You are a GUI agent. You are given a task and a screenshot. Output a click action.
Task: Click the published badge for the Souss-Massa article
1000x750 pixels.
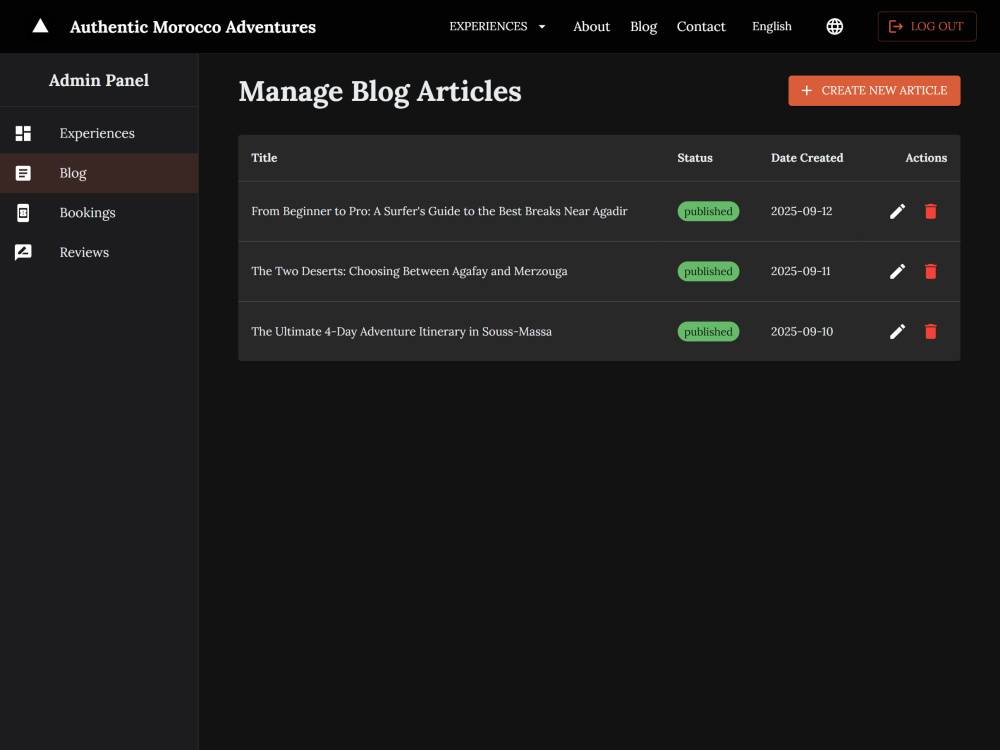(x=708, y=332)
